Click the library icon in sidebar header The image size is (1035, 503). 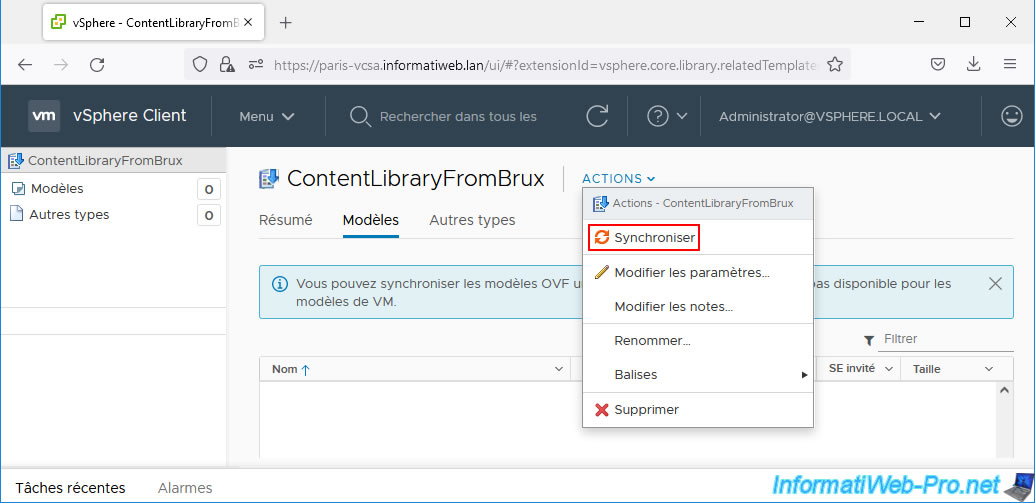pyautogui.click(x=16, y=160)
